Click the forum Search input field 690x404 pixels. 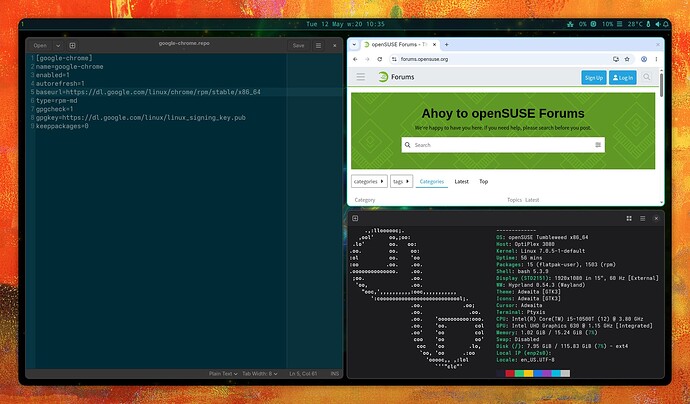click(503, 145)
